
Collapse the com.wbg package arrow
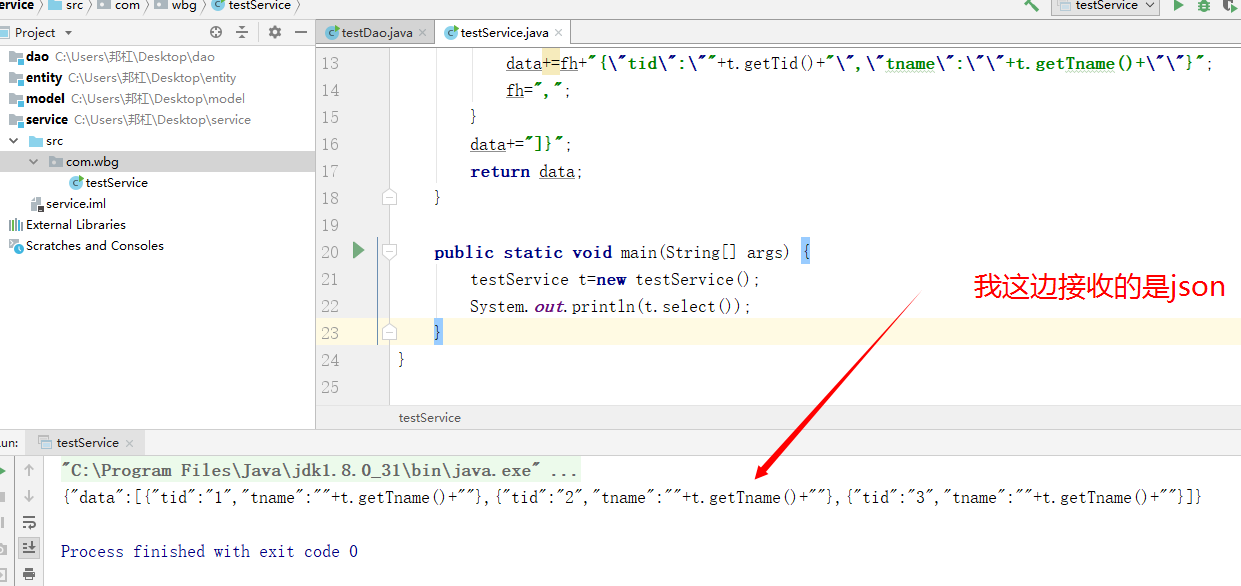coord(34,162)
